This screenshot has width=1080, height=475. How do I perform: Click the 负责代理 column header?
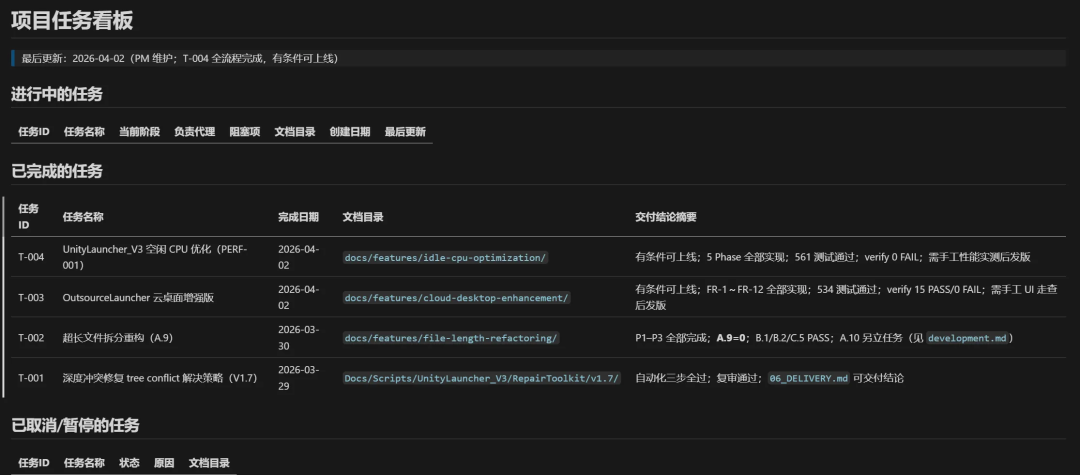(x=194, y=132)
